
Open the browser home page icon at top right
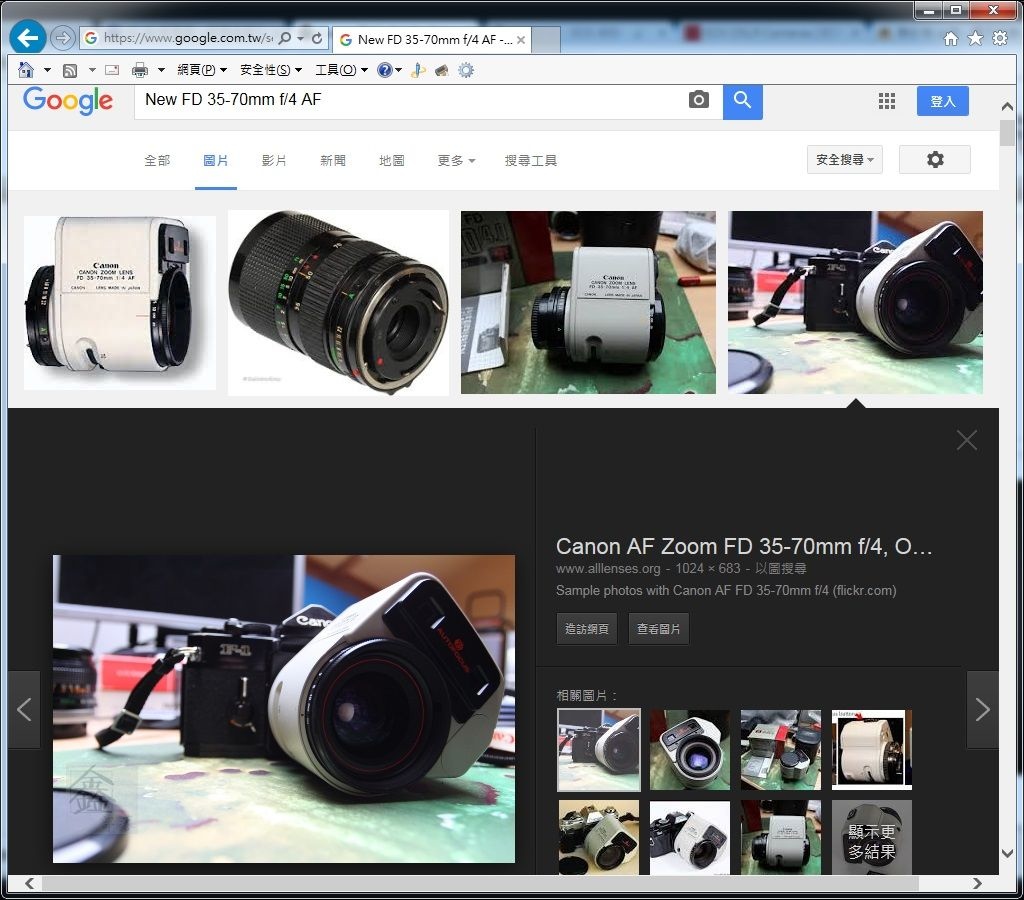(x=951, y=39)
